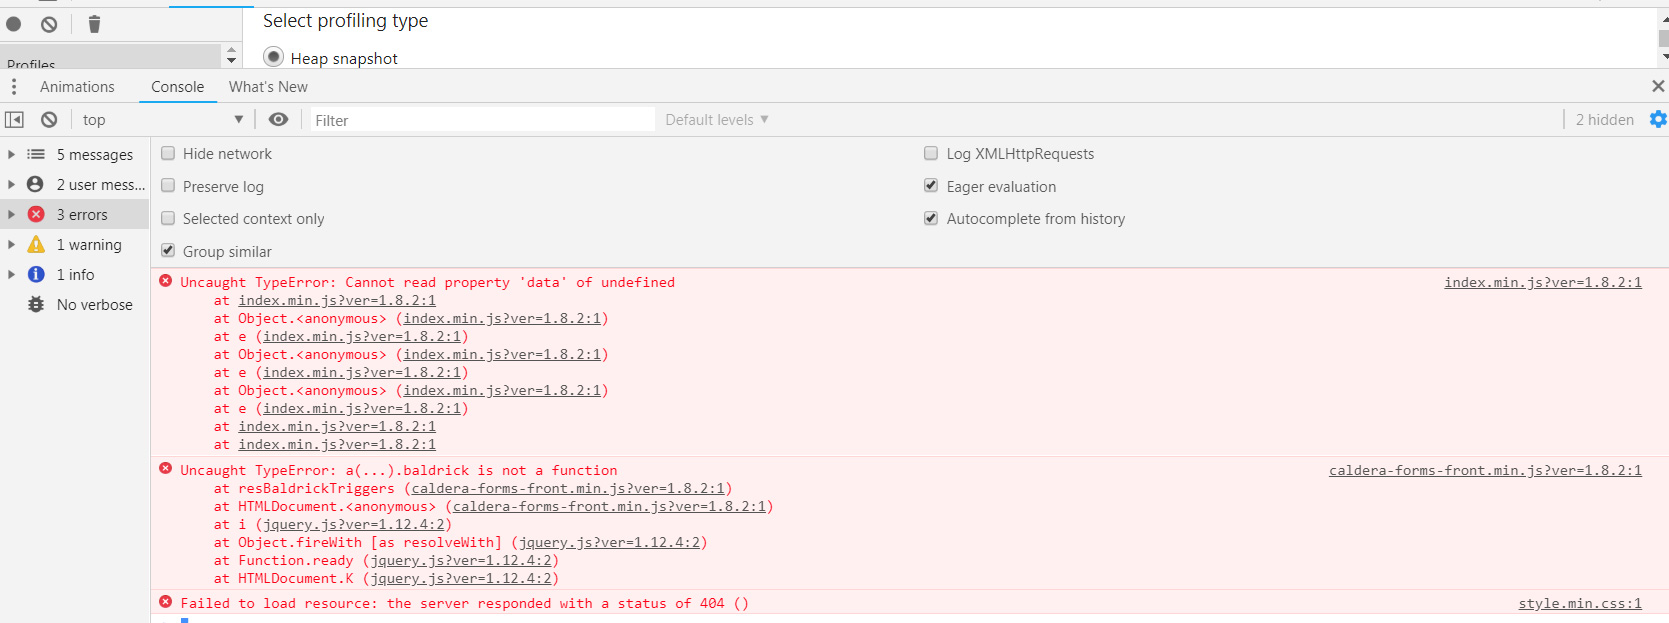The width and height of the screenshot is (1669, 623).
Task: Delete the selected profile with the trash icon
Action: (x=94, y=24)
